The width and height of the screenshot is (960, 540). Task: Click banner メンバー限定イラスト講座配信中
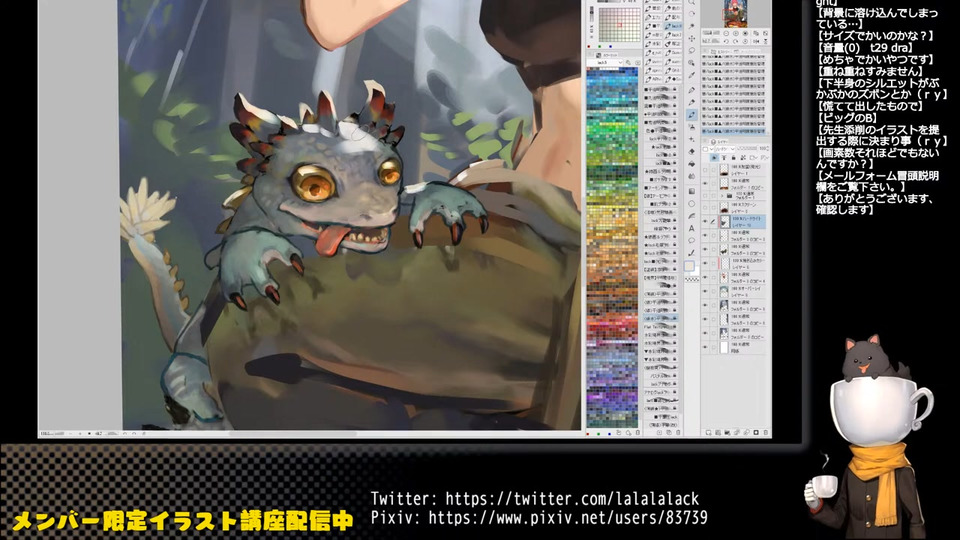pyautogui.click(x=182, y=520)
